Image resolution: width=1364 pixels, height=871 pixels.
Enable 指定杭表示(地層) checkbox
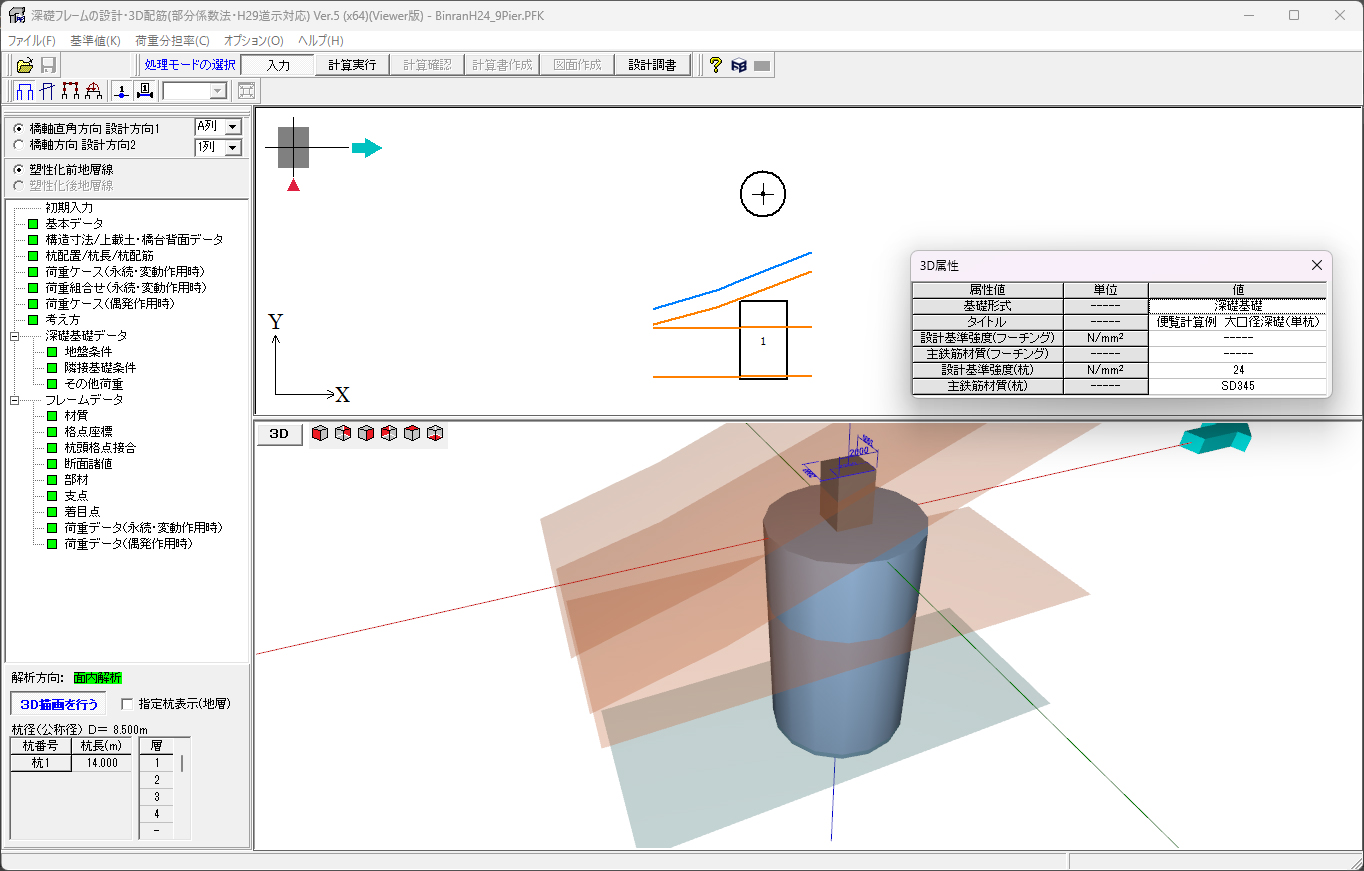click(127, 704)
